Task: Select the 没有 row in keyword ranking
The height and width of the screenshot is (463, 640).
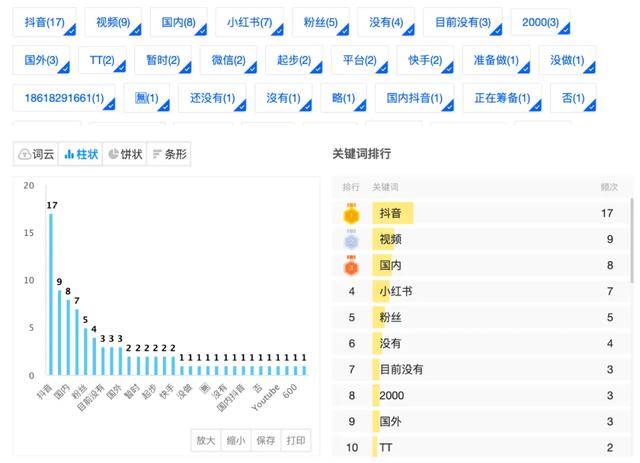Action: 481,343
